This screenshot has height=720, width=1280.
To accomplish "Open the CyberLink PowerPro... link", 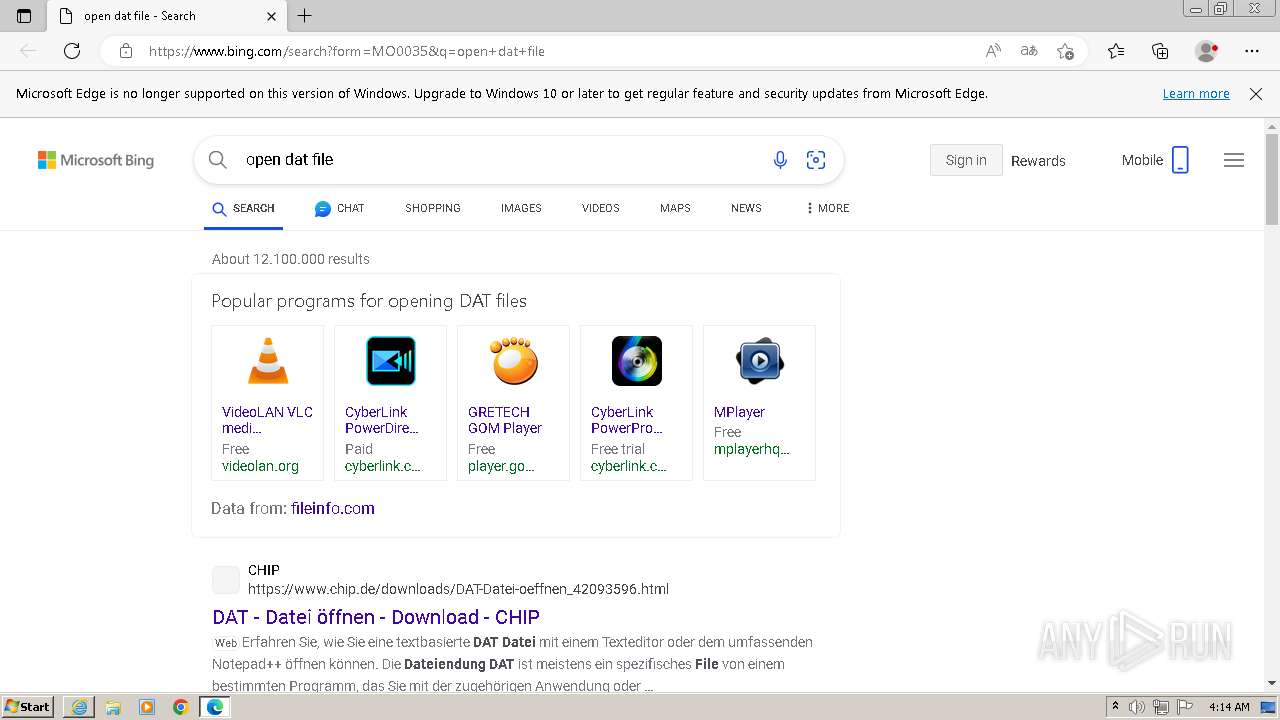I will (x=627, y=420).
